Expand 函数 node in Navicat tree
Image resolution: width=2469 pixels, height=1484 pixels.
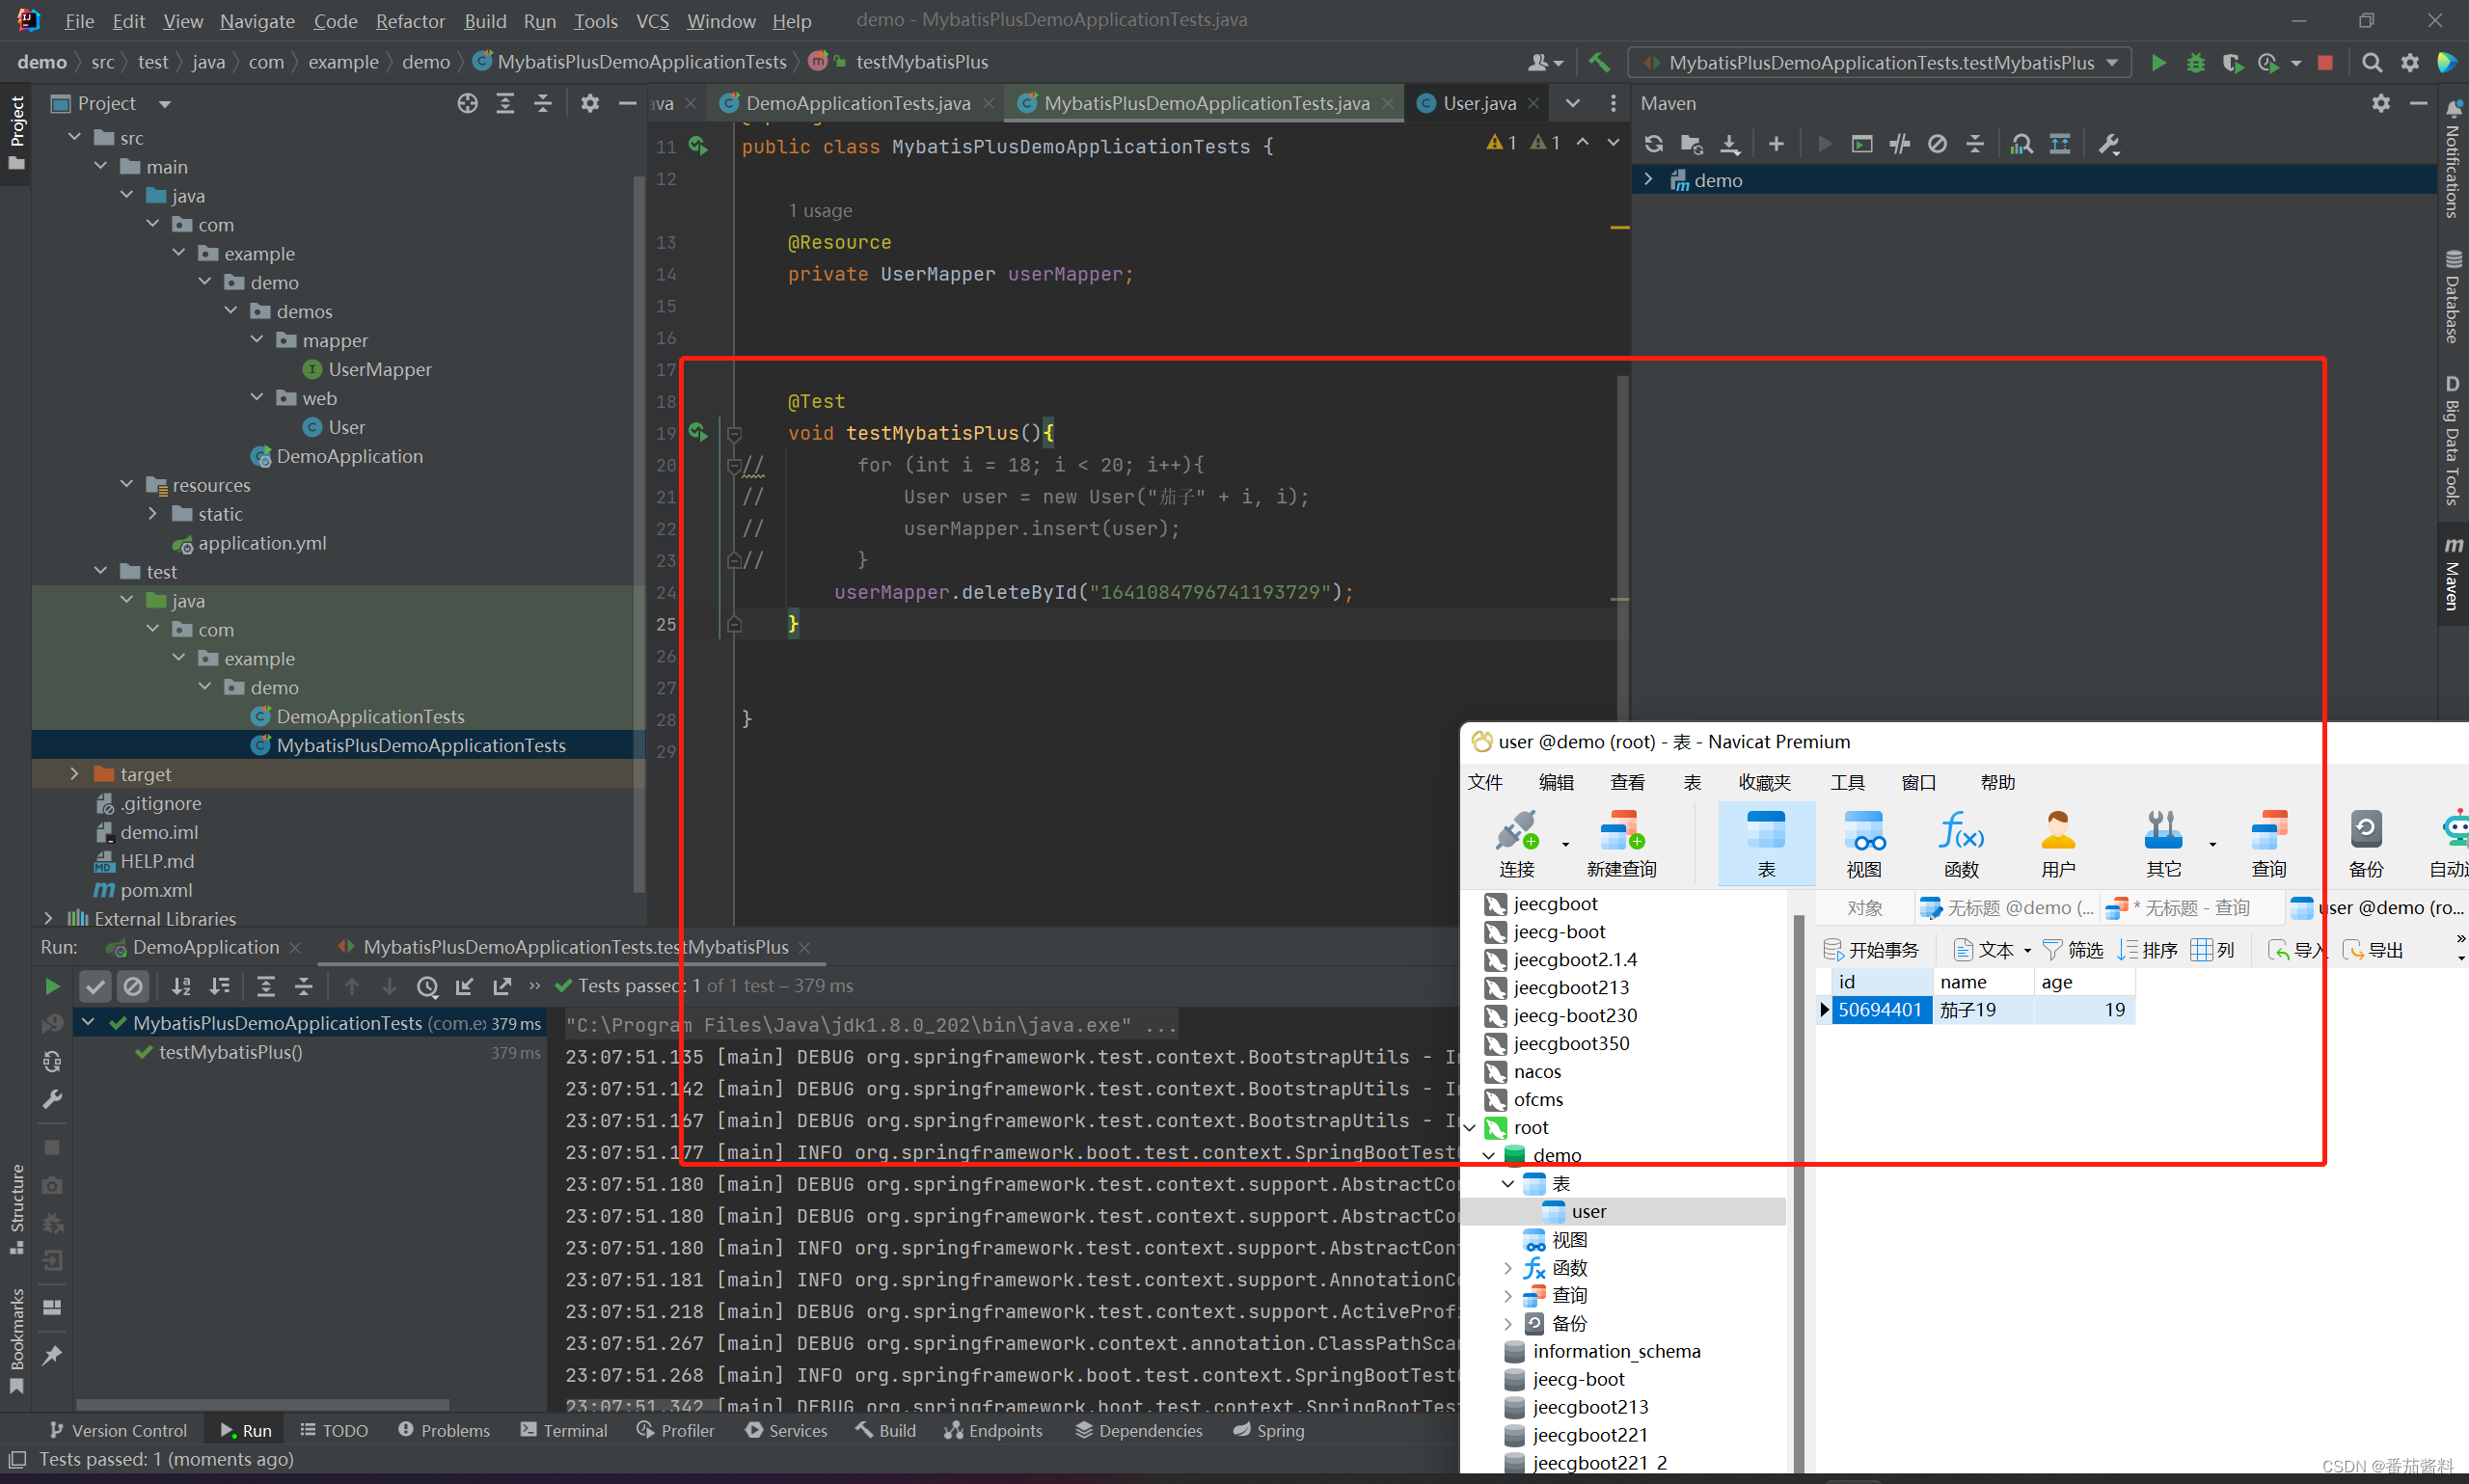[x=1508, y=1268]
